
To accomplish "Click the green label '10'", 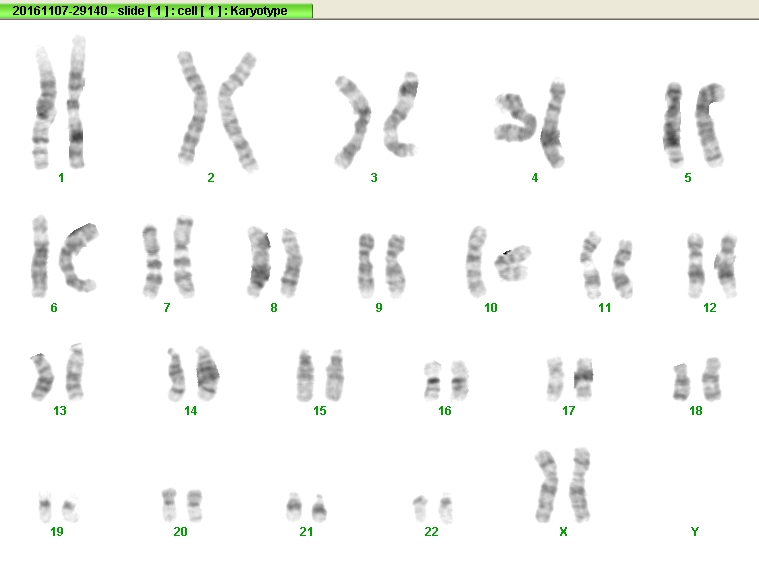I will [x=490, y=307].
